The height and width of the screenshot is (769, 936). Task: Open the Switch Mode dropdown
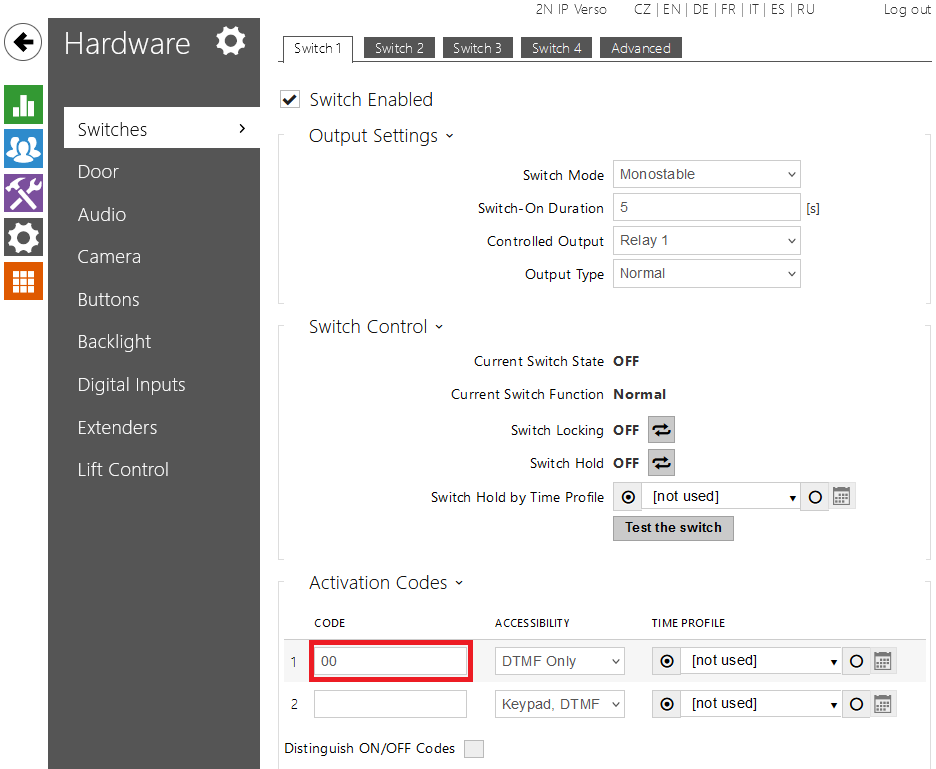(706, 174)
